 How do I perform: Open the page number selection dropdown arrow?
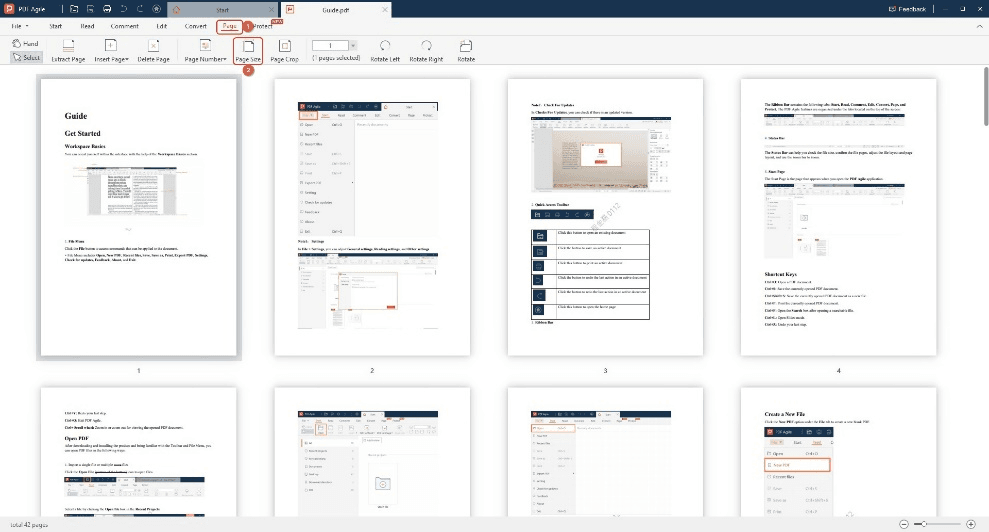pyautogui.click(x=353, y=45)
